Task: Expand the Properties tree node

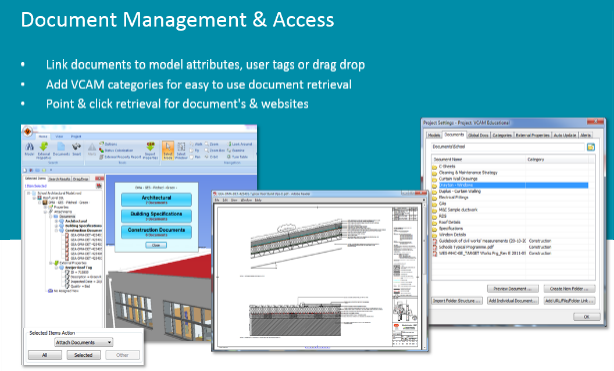Action: coord(46,207)
